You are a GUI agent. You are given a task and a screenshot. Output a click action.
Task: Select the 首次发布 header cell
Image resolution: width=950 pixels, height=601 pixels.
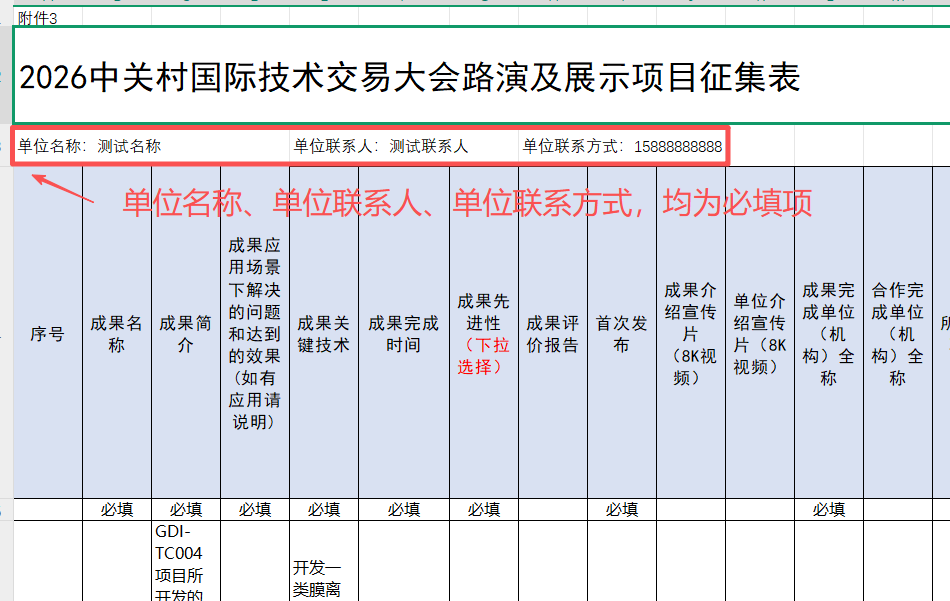[x=622, y=334]
